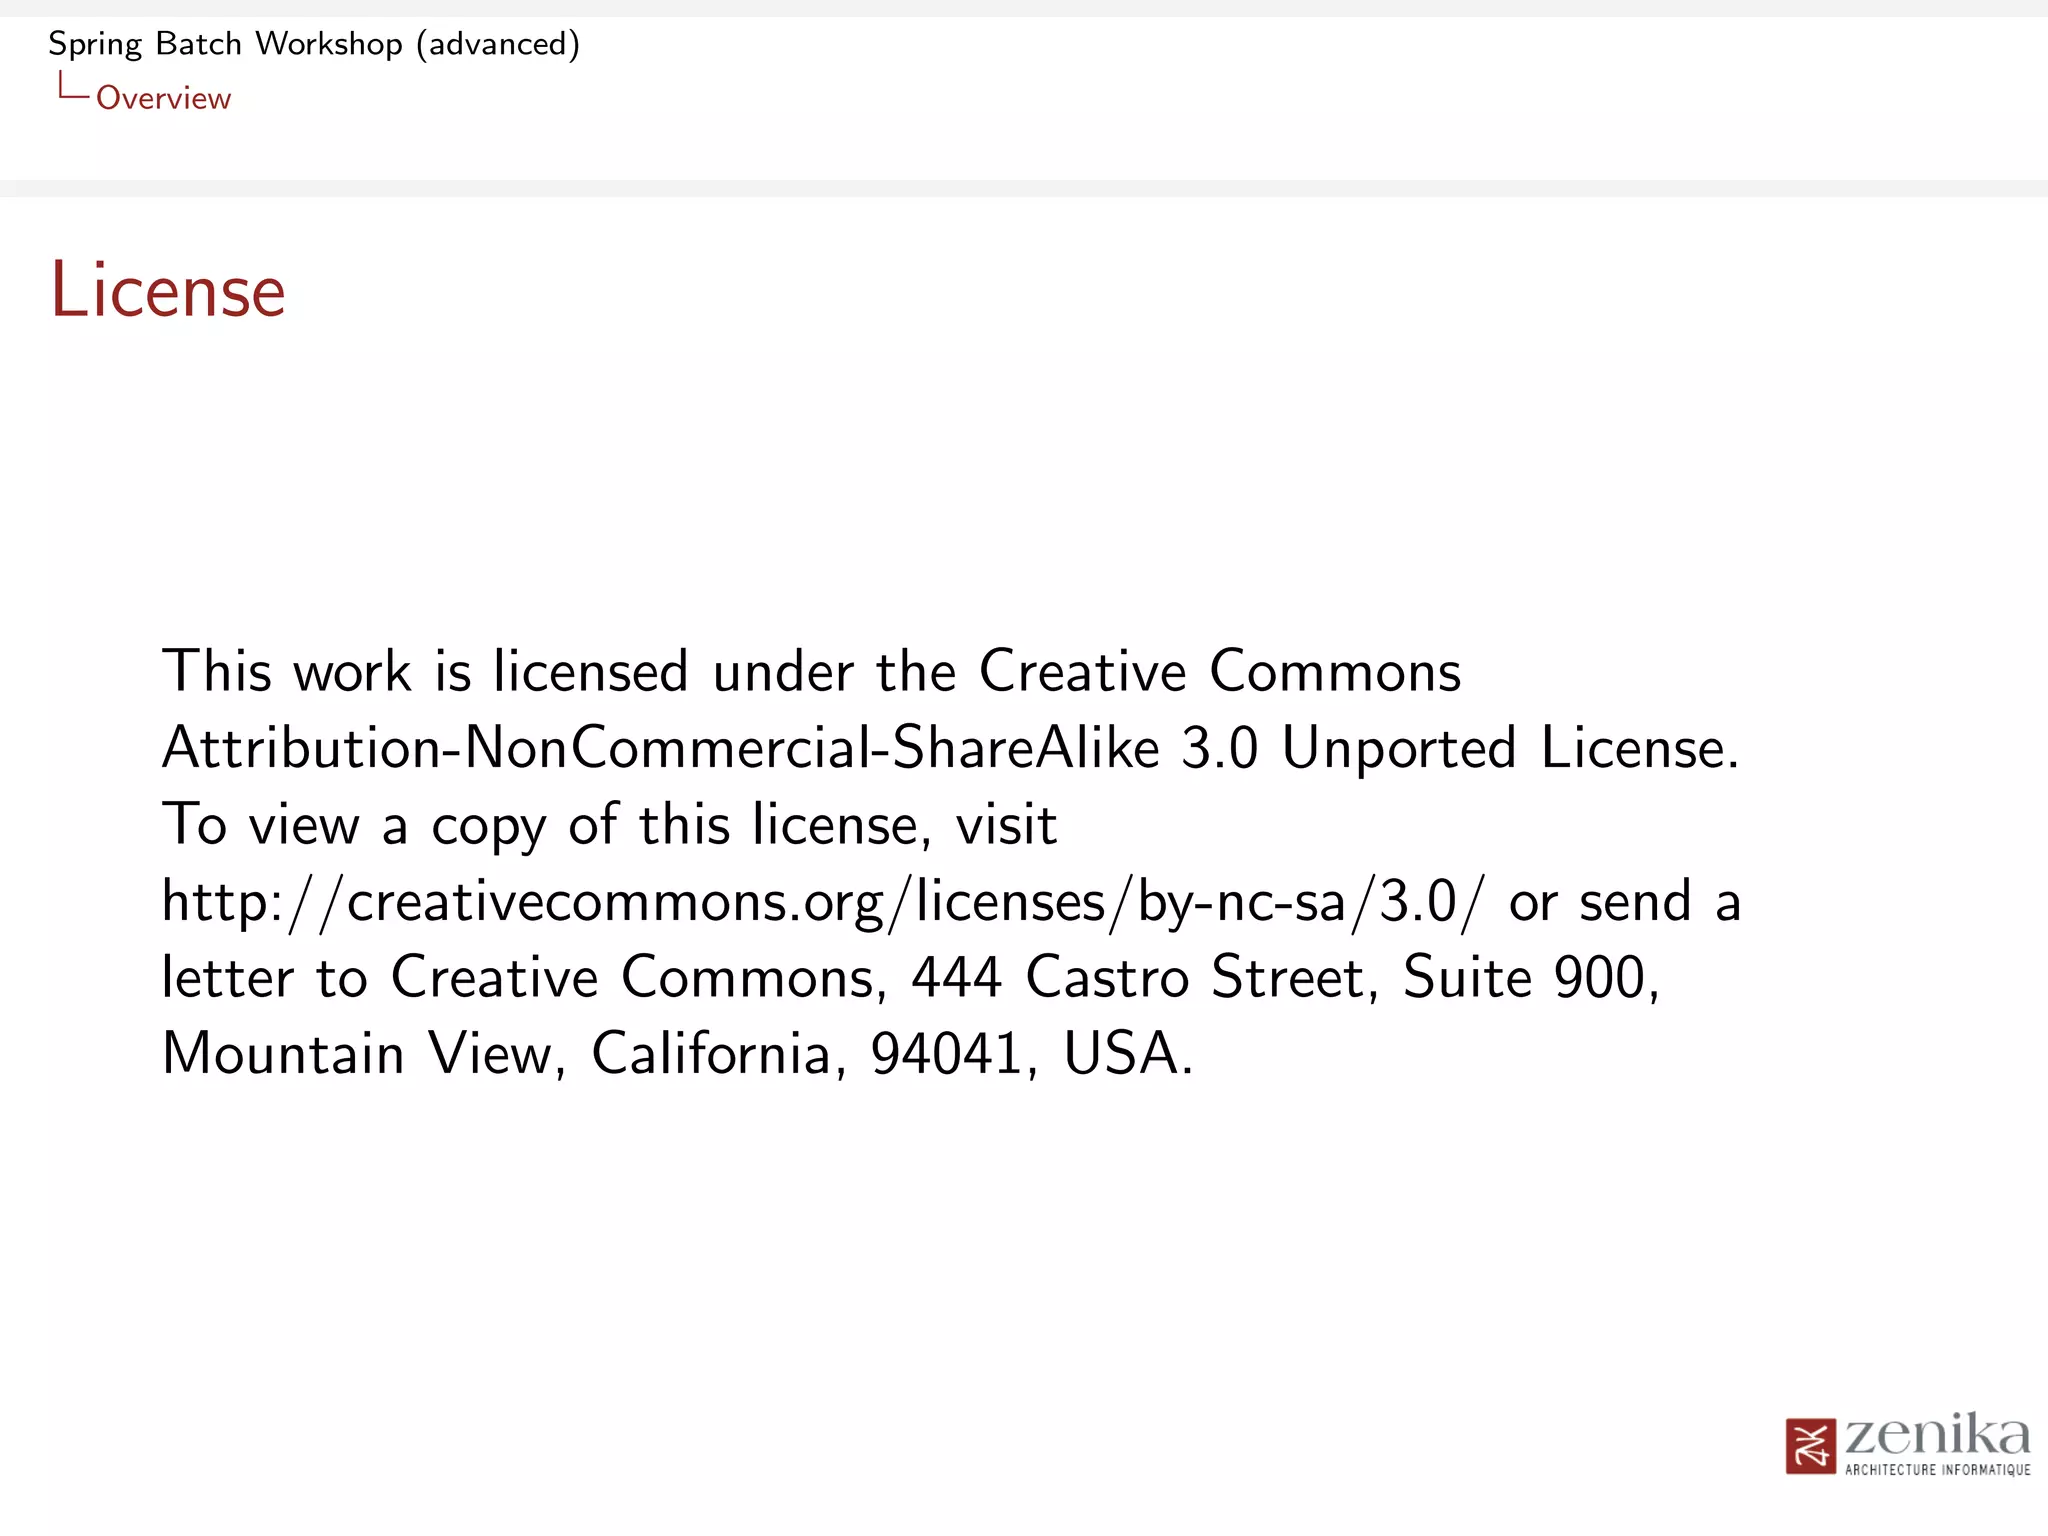Open the creativecommons.org licenses URL
Viewport: 2048px width, 1536px height.
[x=824, y=901]
